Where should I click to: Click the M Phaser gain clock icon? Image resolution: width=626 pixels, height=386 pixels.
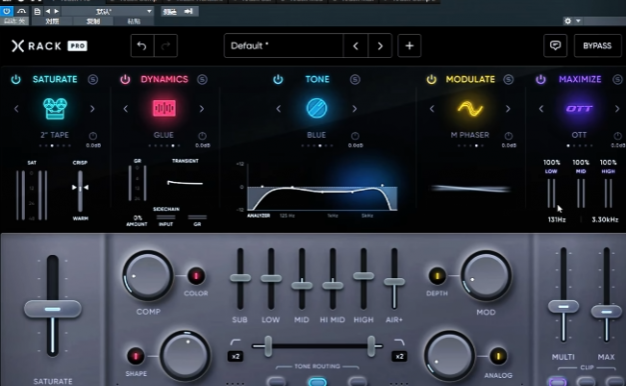pos(508,136)
